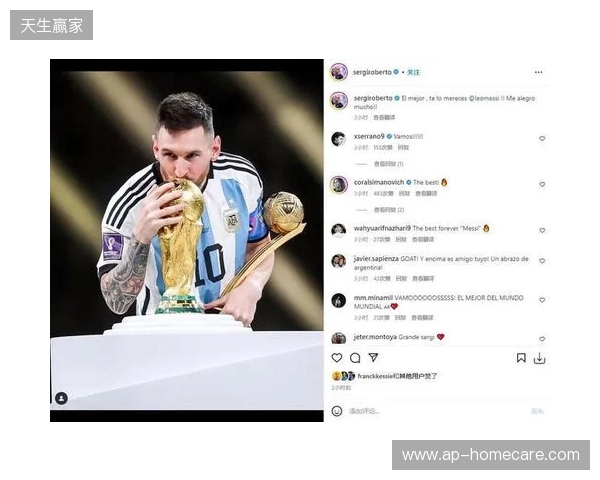This screenshot has height=480, width=600.
Task: View translation of sergiroberto's caption
Action: 384,118
